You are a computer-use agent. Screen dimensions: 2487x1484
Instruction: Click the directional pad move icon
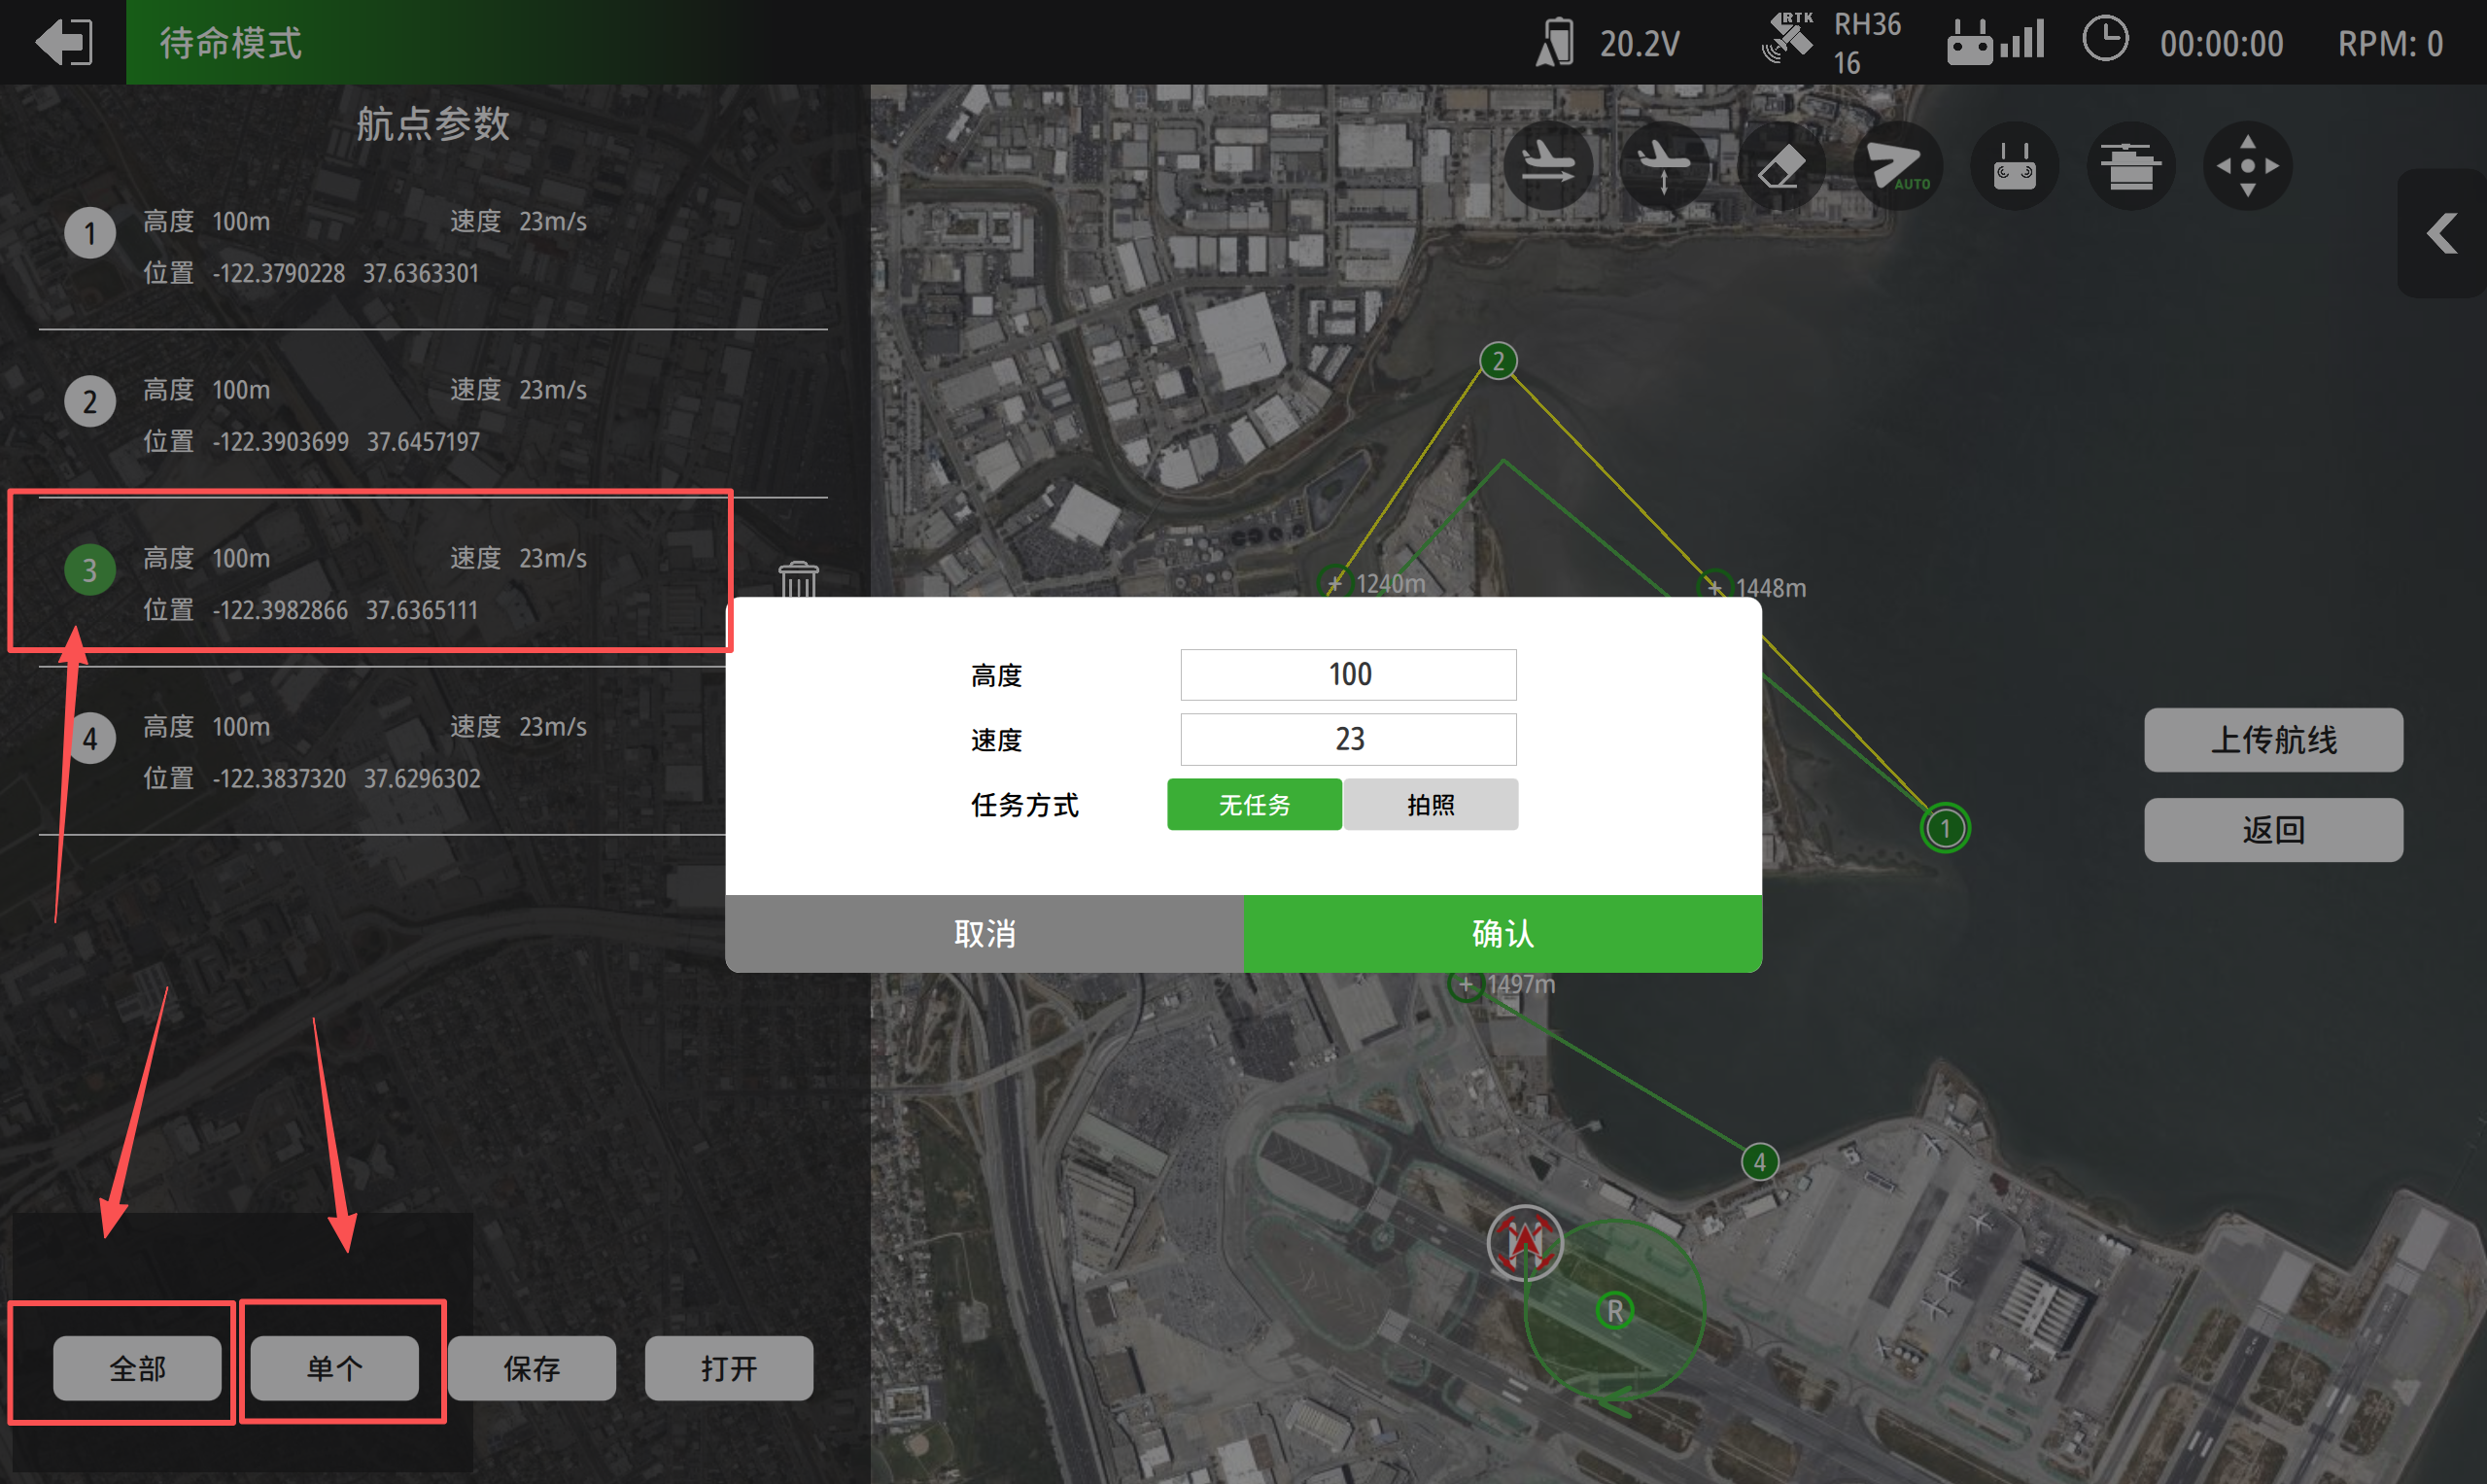click(2247, 165)
